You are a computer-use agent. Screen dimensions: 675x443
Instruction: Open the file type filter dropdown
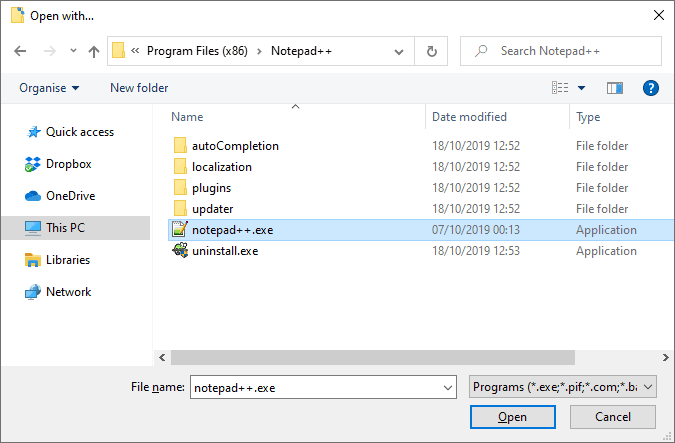(563, 385)
